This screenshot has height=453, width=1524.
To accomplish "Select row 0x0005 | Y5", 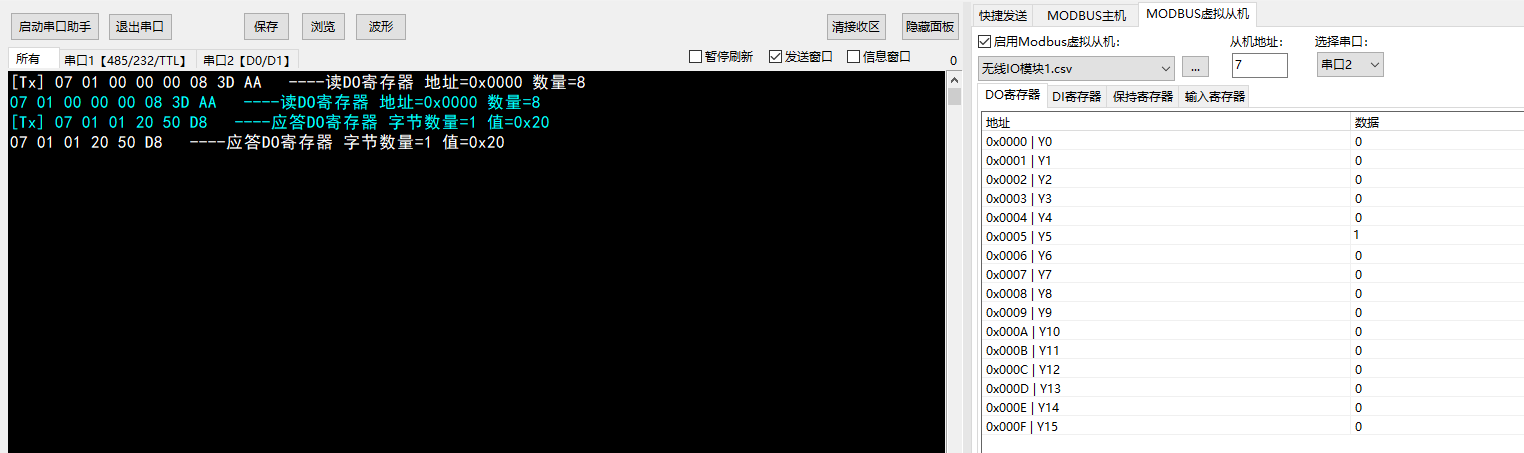I will 1252,236.
